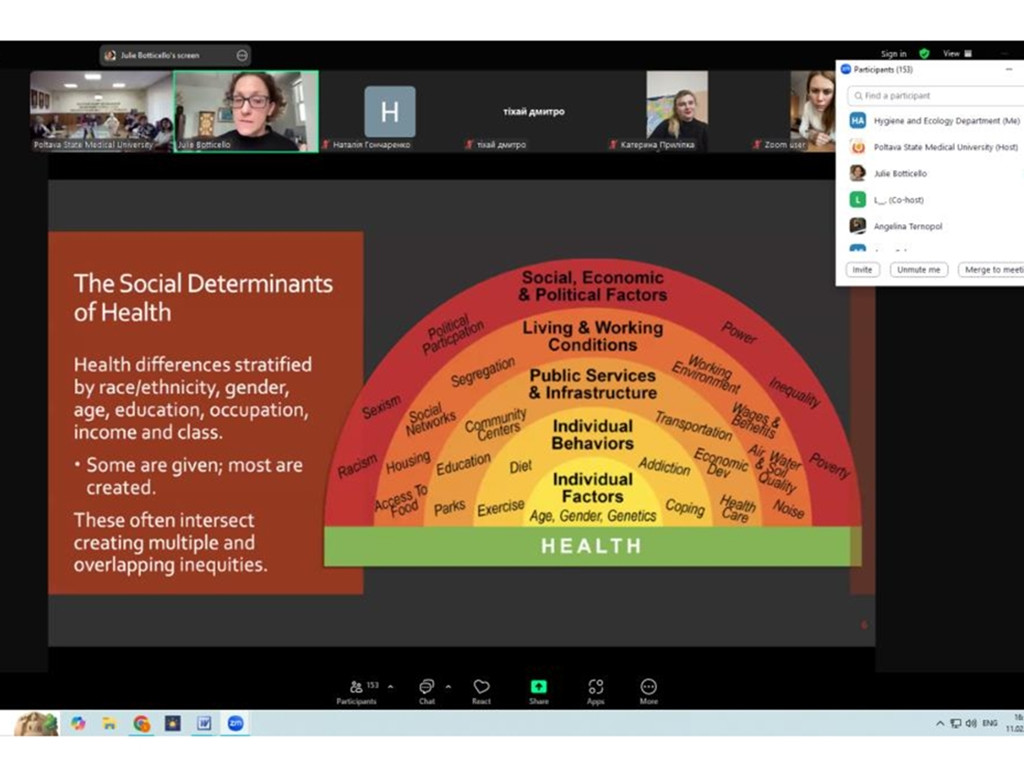Click Social, Economic & Political Factors heading

pyautogui.click(x=592, y=286)
